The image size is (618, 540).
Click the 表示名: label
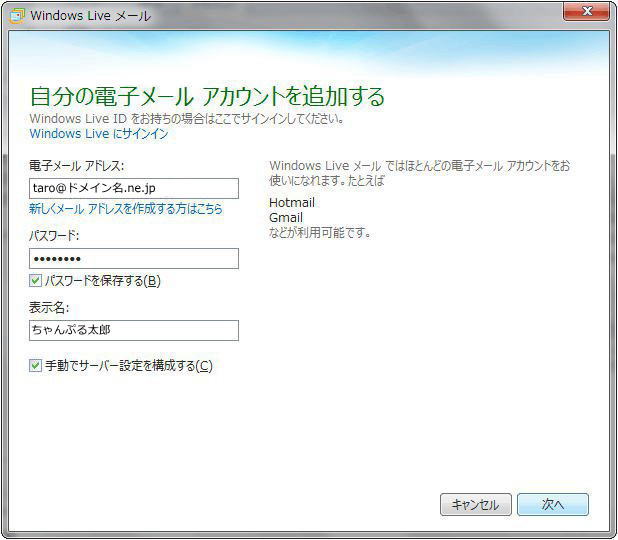point(49,308)
